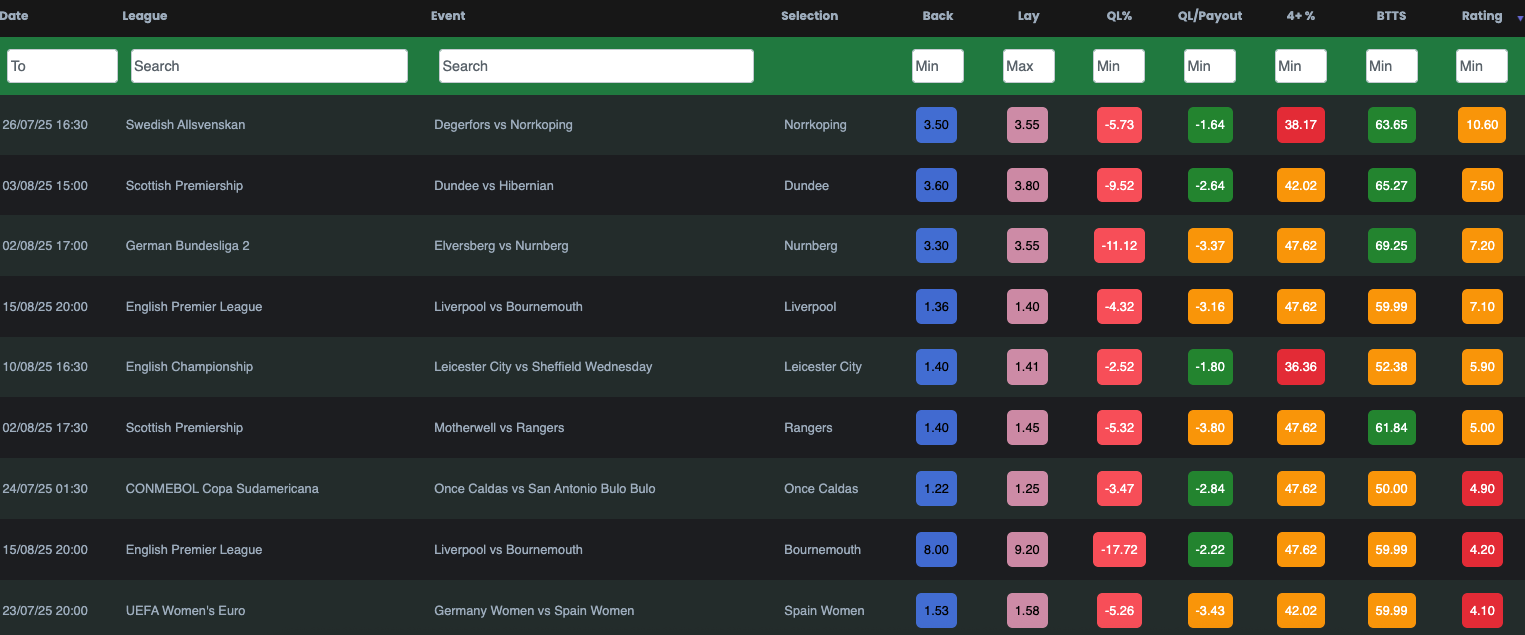
Task: Click the Spain Women selection cell
Action: click(x=824, y=611)
